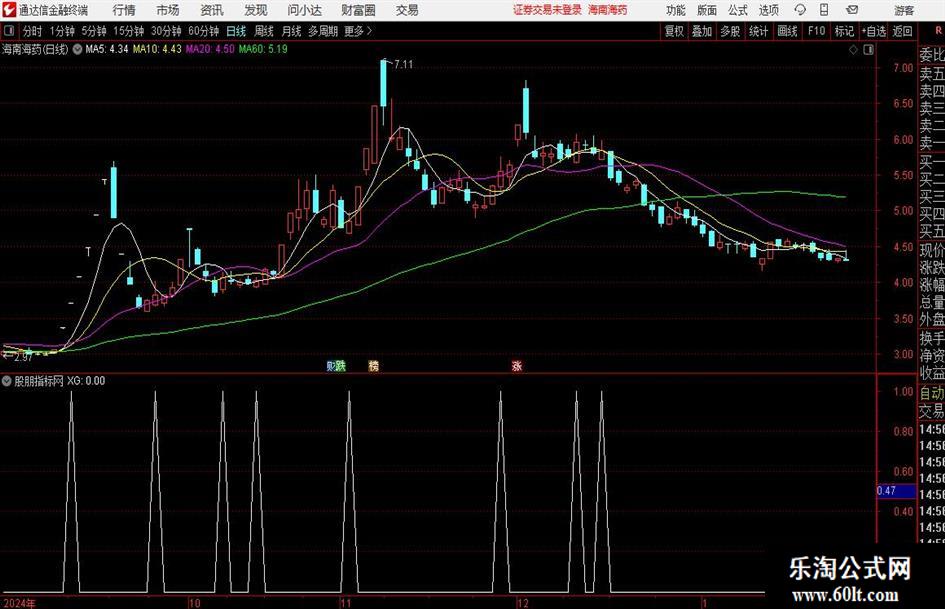The height and width of the screenshot is (609, 945).
Task: Click the 海南海药 stock name in title bar
Action: click(608, 10)
